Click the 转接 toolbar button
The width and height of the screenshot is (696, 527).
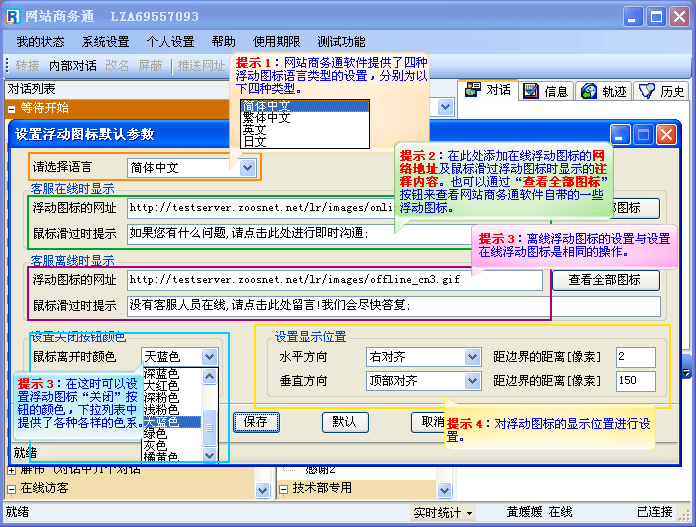click(28, 66)
